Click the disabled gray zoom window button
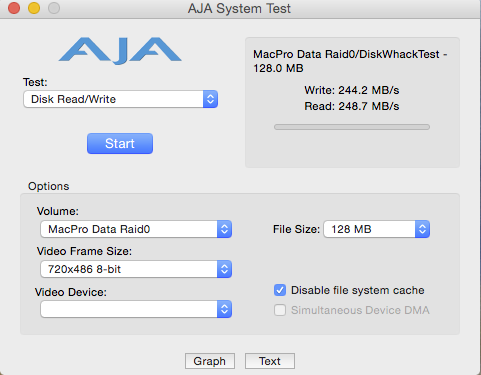The height and width of the screenshot is (375, 481). pos(54,8)
